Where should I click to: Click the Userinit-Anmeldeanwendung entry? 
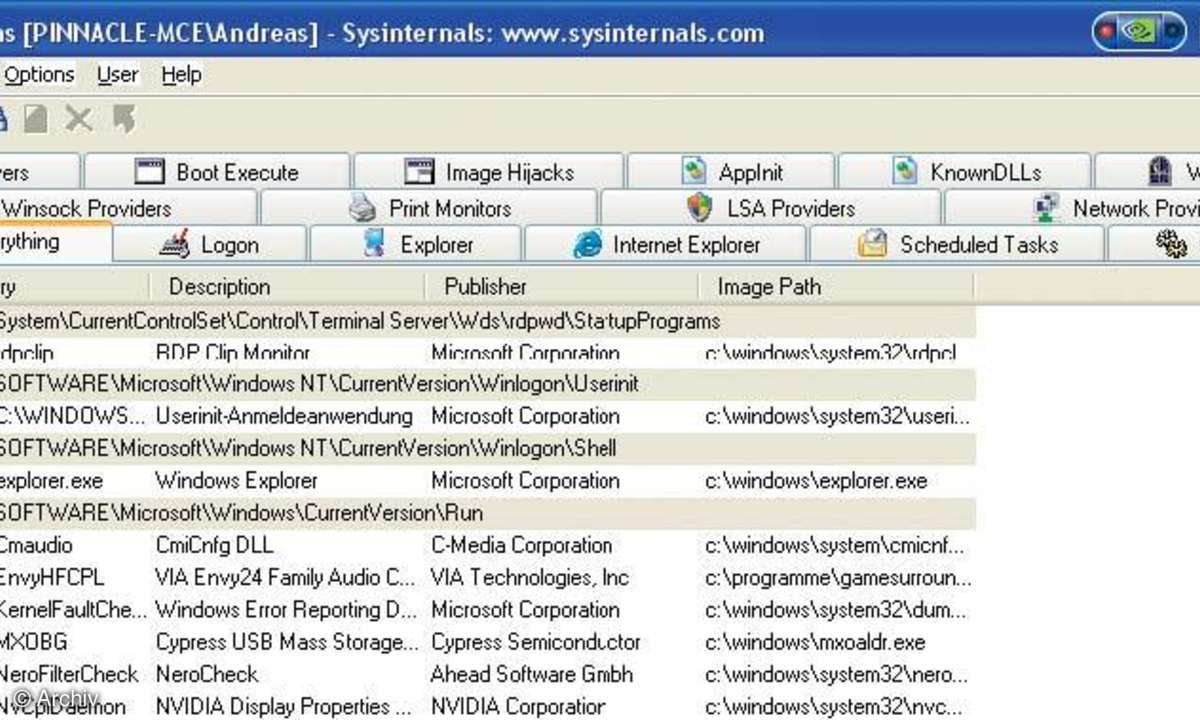click(284, 416)
